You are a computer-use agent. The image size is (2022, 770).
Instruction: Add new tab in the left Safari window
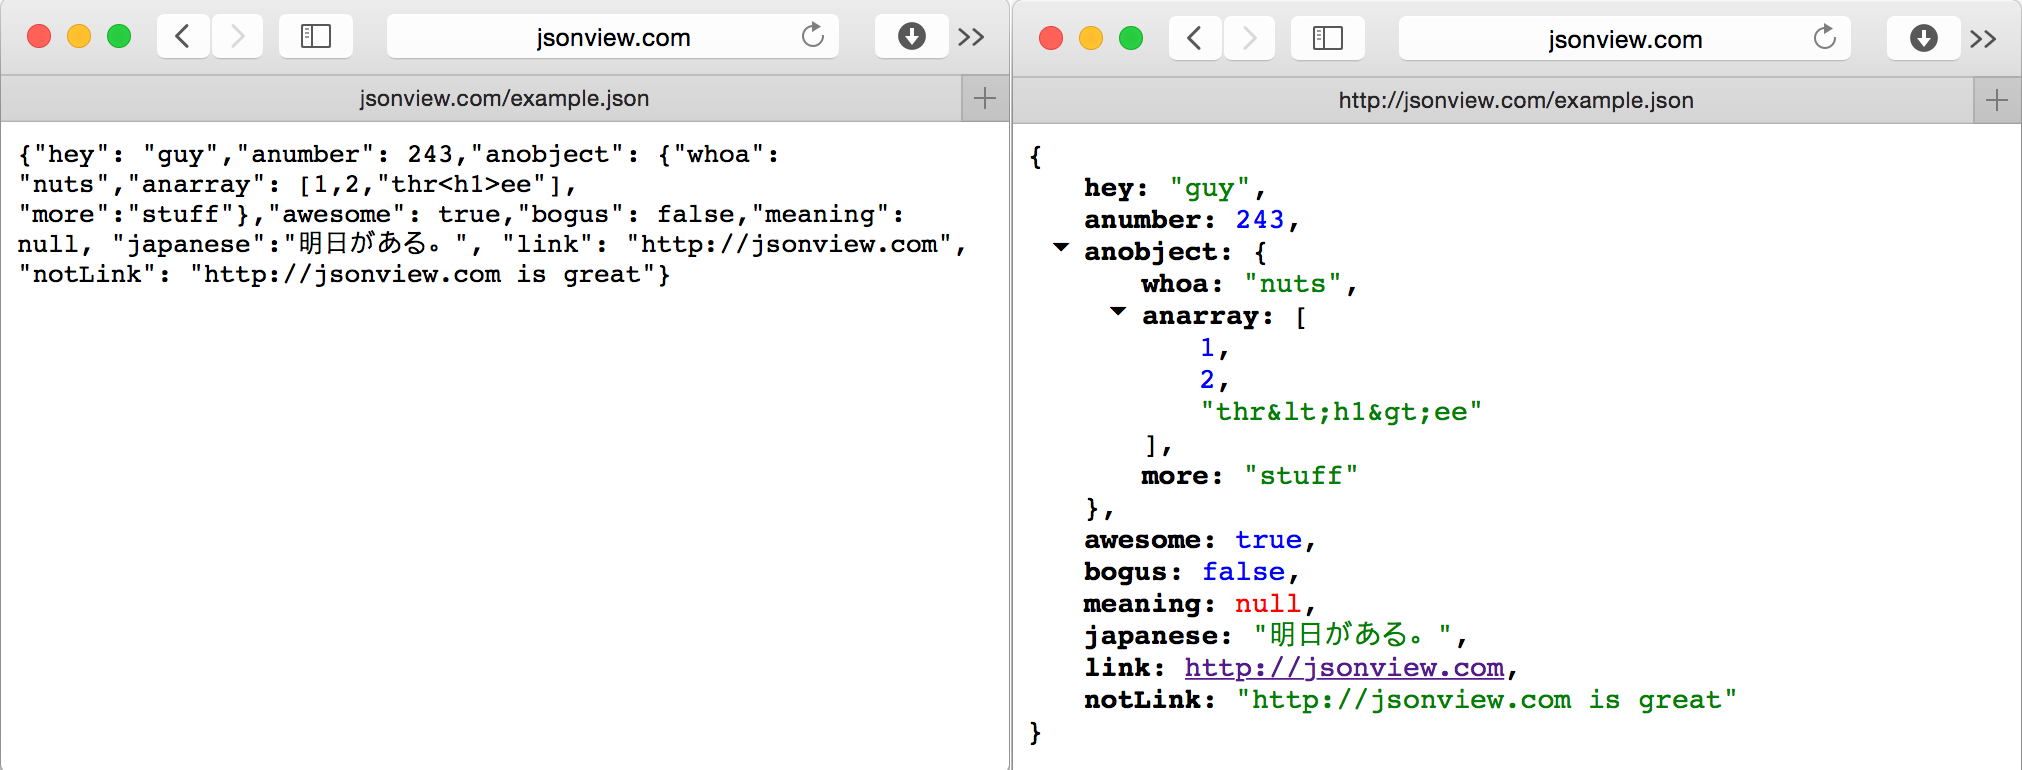tap(985, 98)
